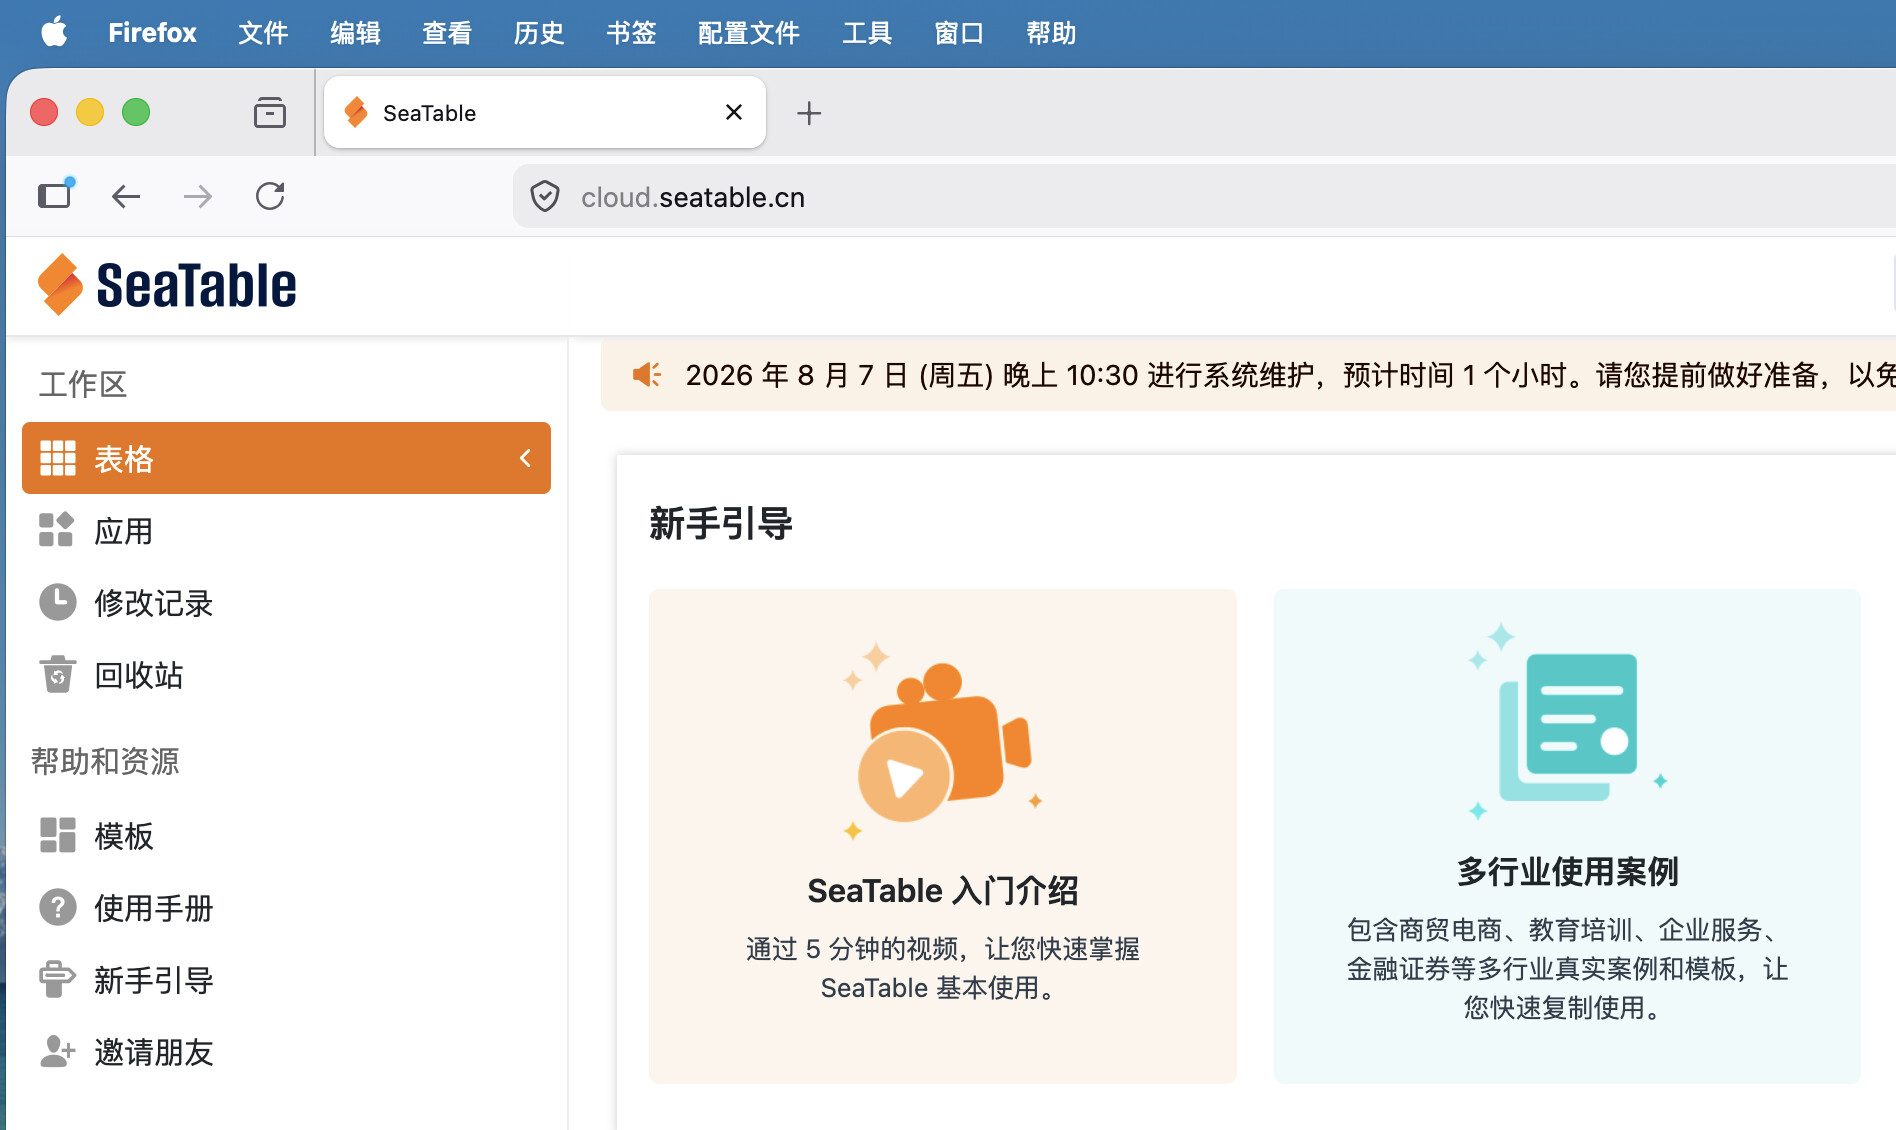Go forward to next page
The width and height of the screenshot is (1896, 1130).
click(x=198, y=196)
